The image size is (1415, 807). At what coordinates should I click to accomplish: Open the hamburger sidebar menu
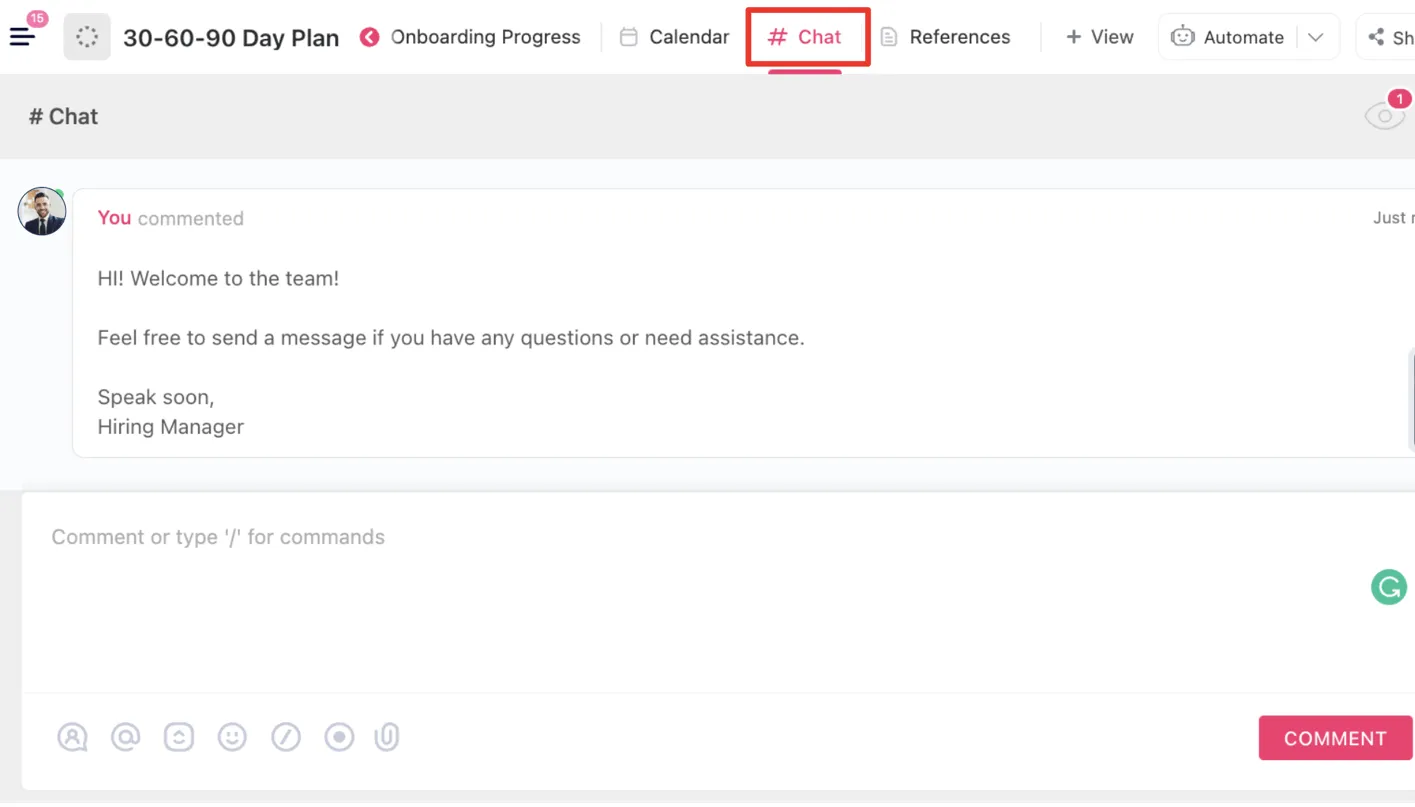click(22, 37)
